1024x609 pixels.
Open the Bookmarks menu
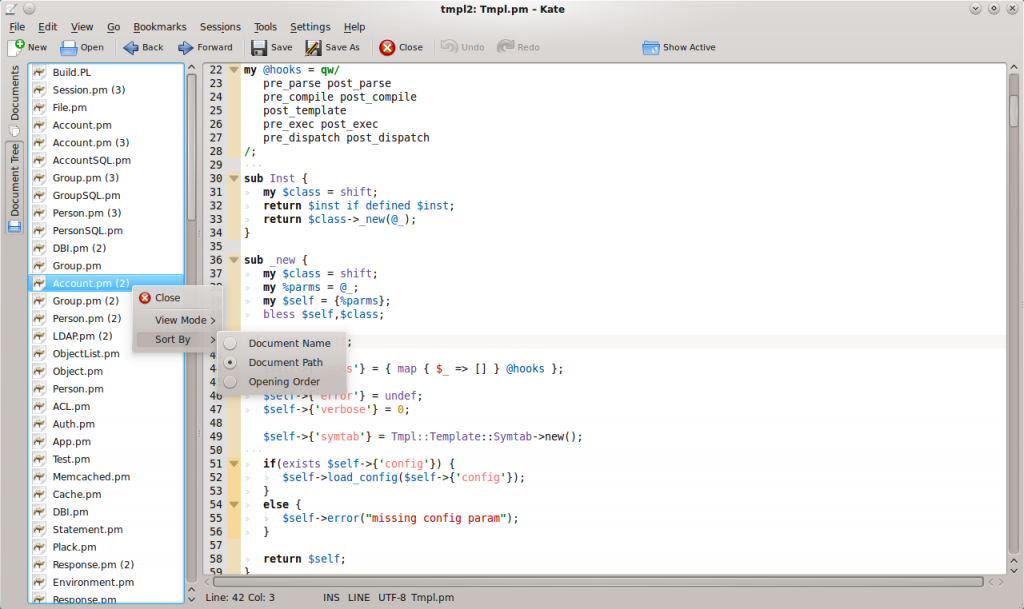tap(159, 27)
